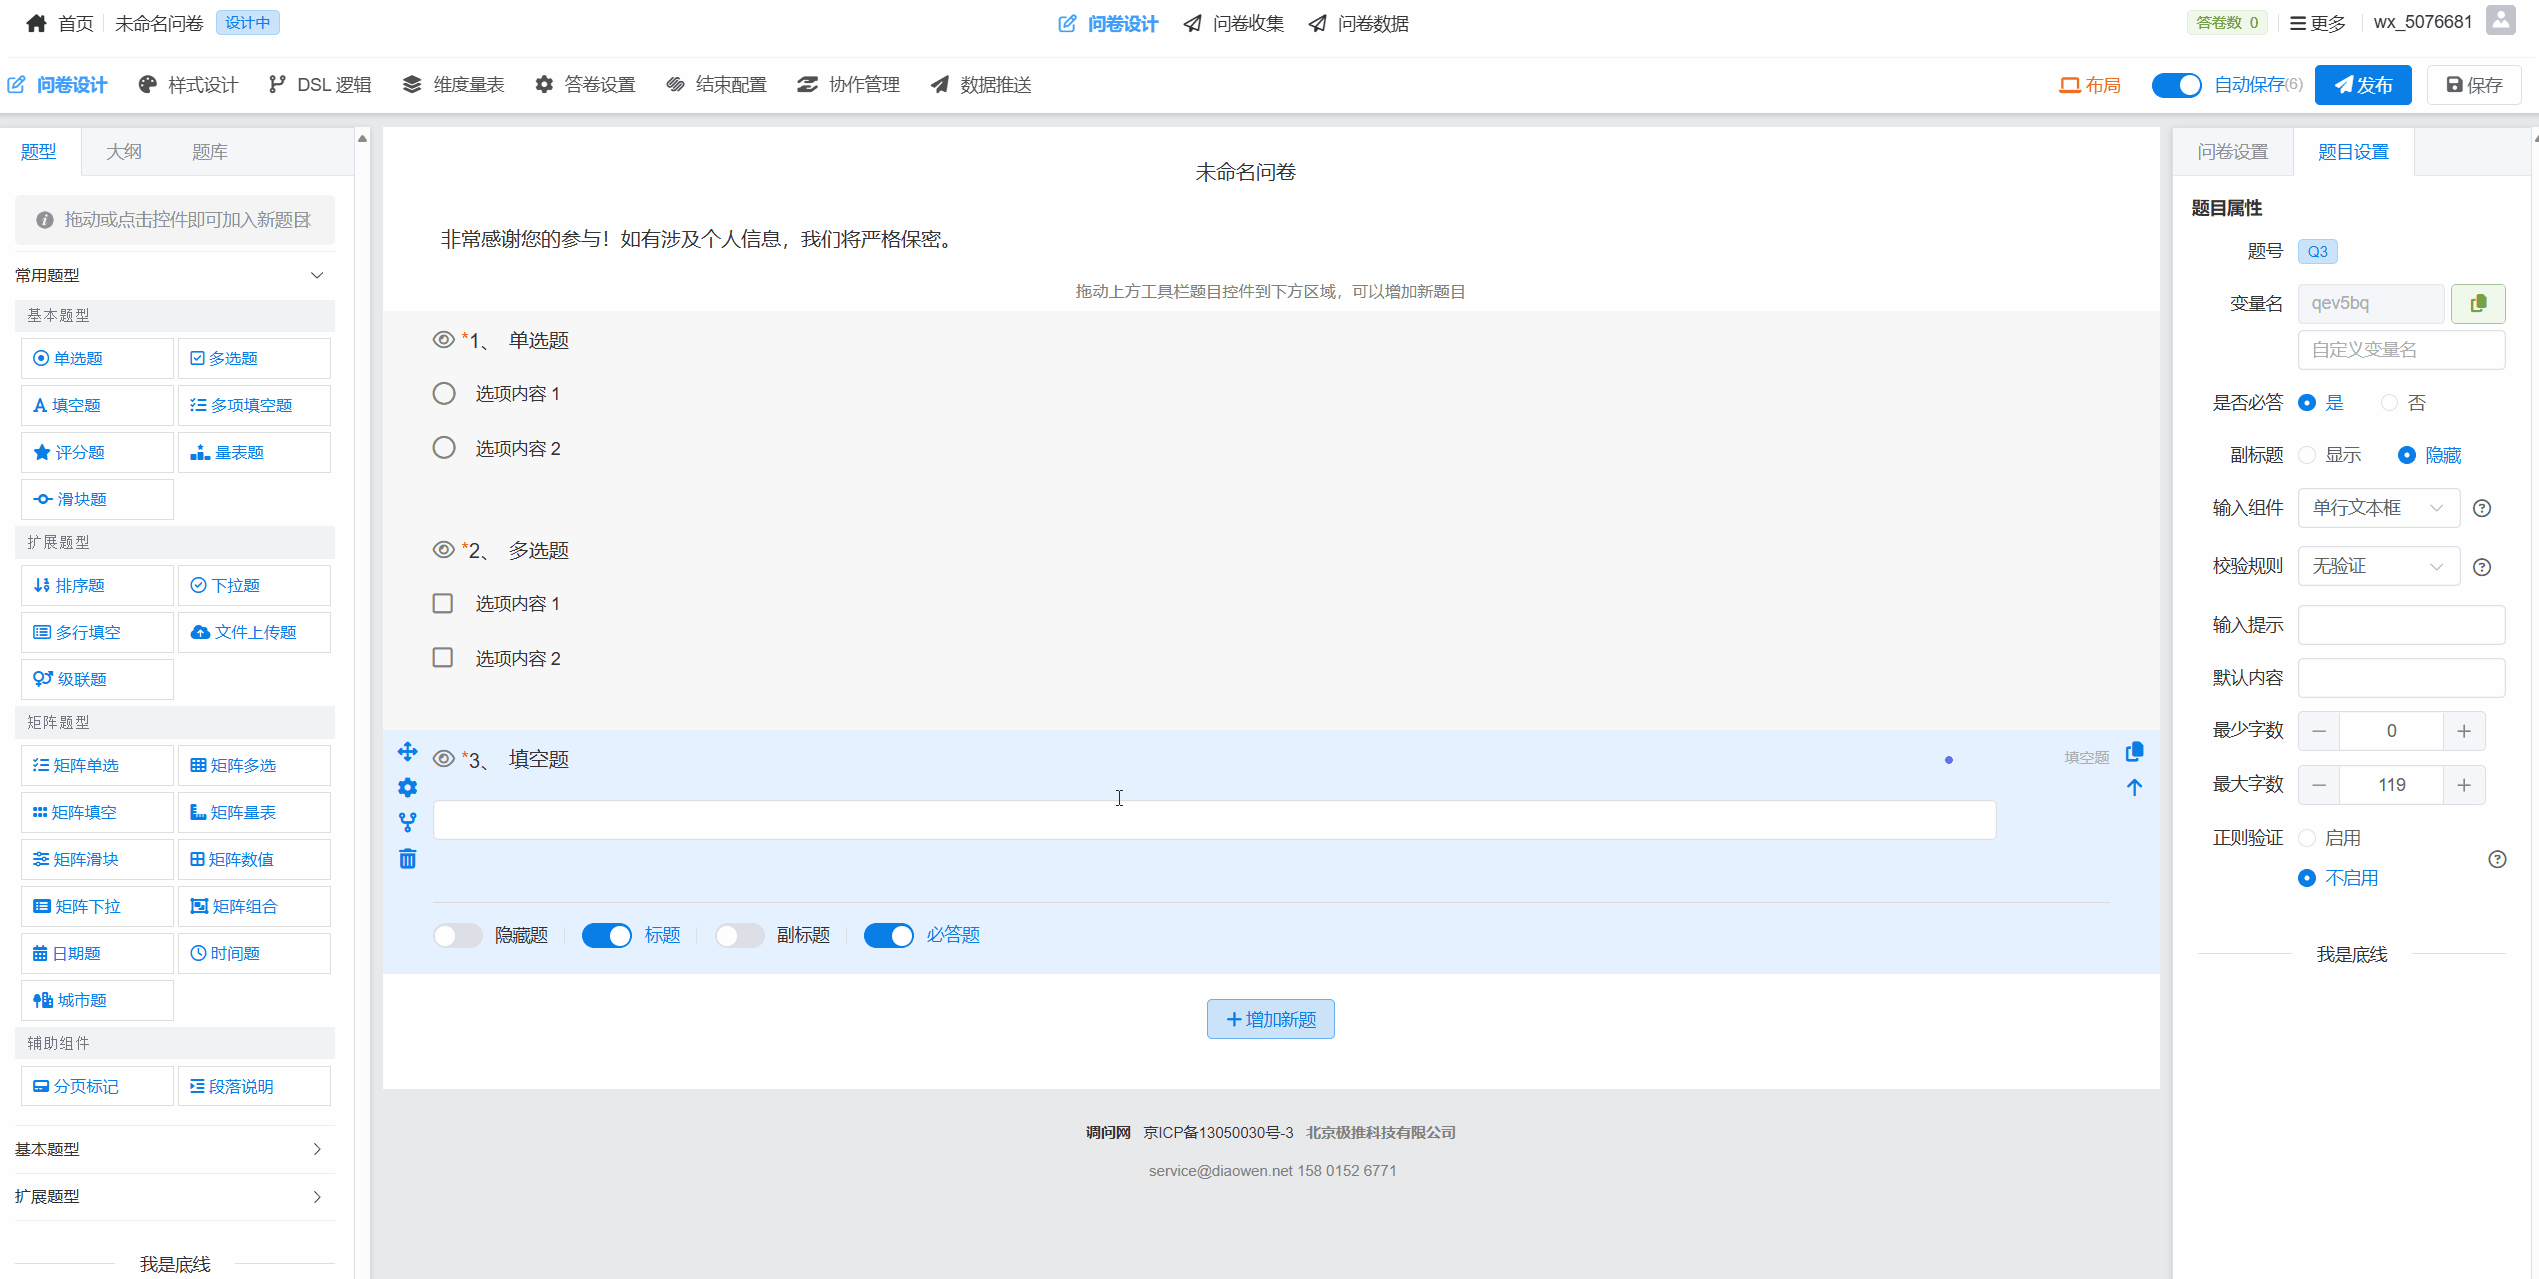Viewport: 2539px width, 1279px height.
Task: Copy variable name qev5bq with green icon
Action: point(2477,303)
